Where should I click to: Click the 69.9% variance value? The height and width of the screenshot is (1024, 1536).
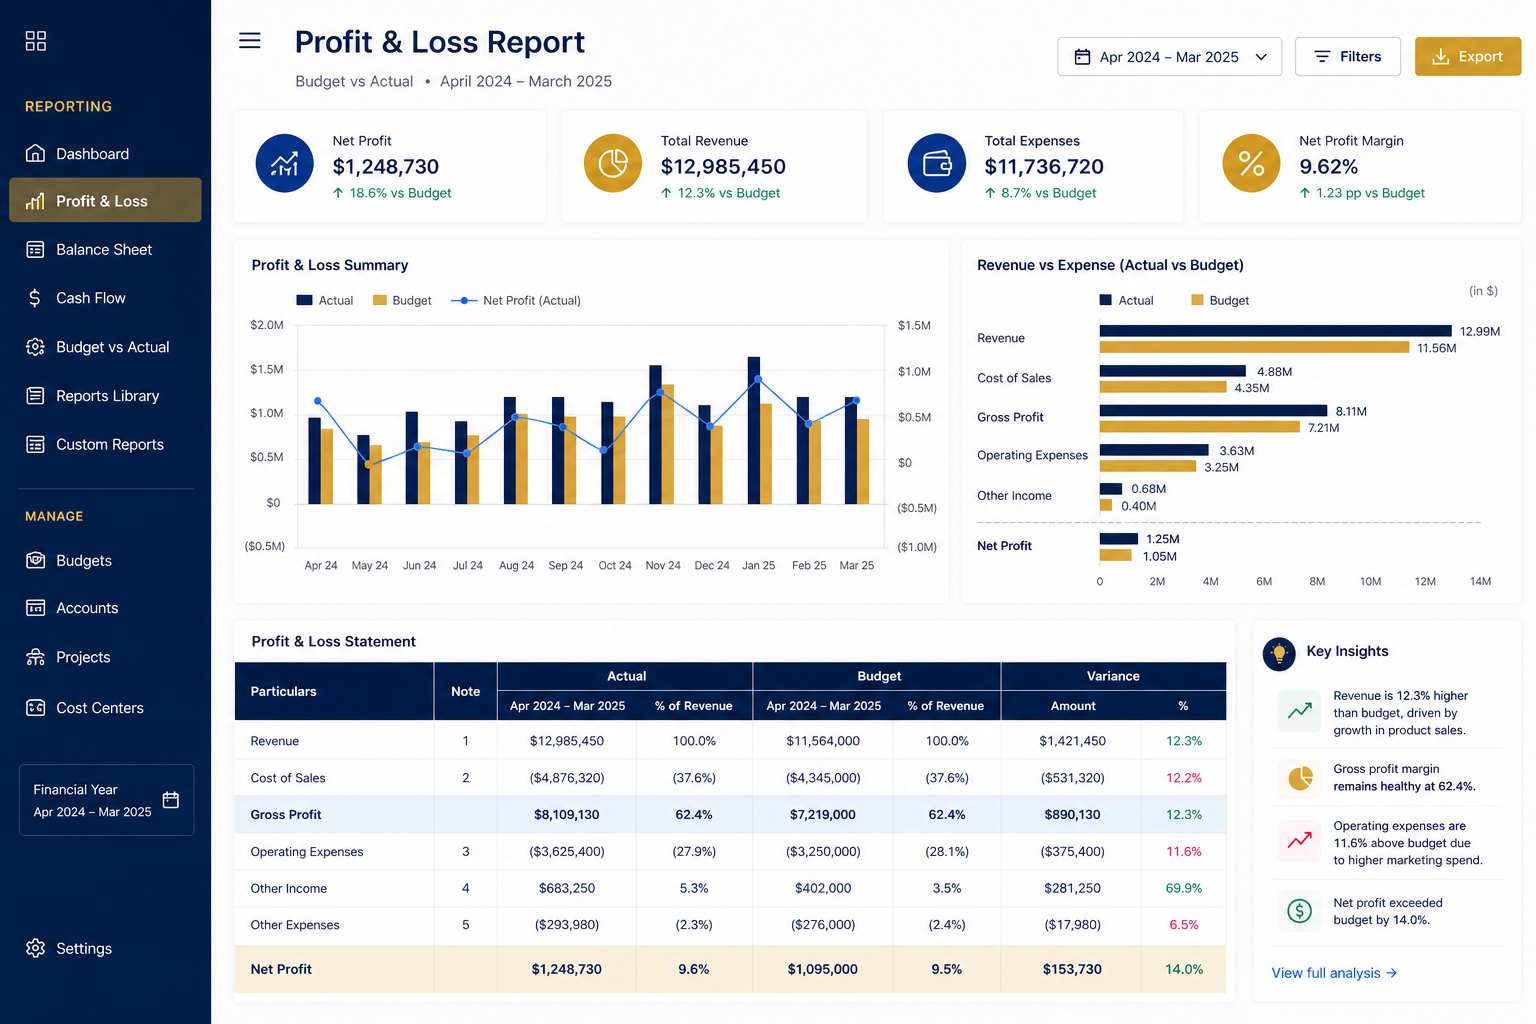click(x=1184, y=888)
